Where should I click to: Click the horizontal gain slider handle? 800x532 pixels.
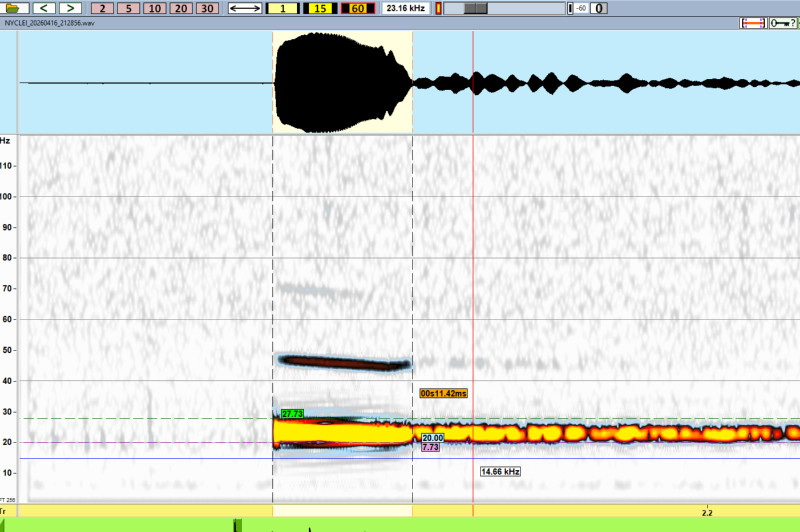pos(477,8)
